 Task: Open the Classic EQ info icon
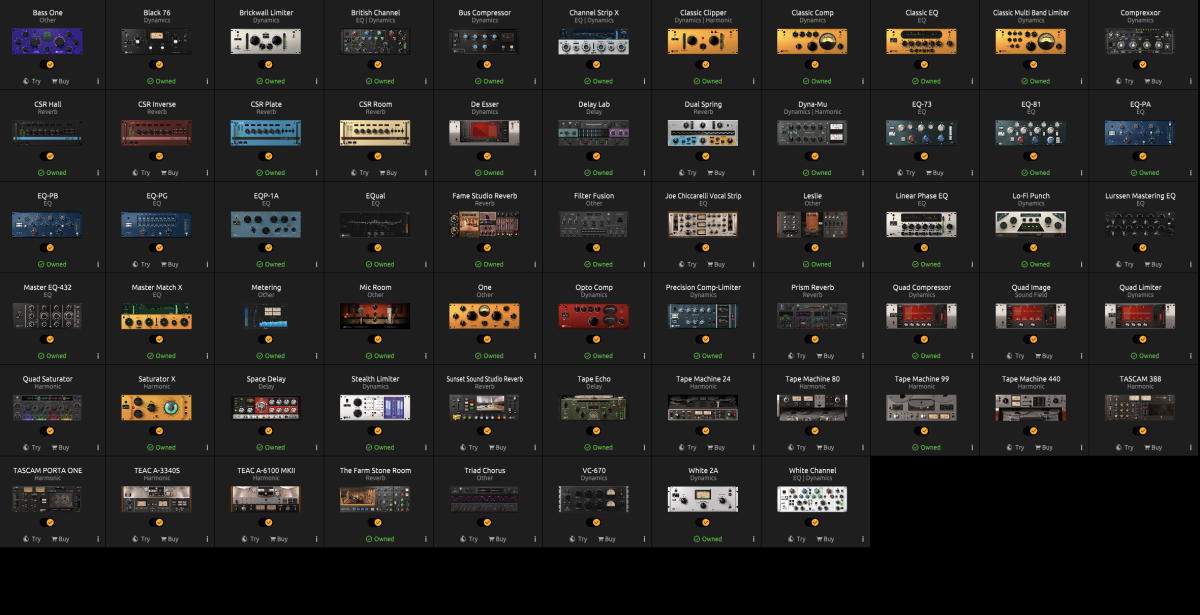tap(973, 81)
